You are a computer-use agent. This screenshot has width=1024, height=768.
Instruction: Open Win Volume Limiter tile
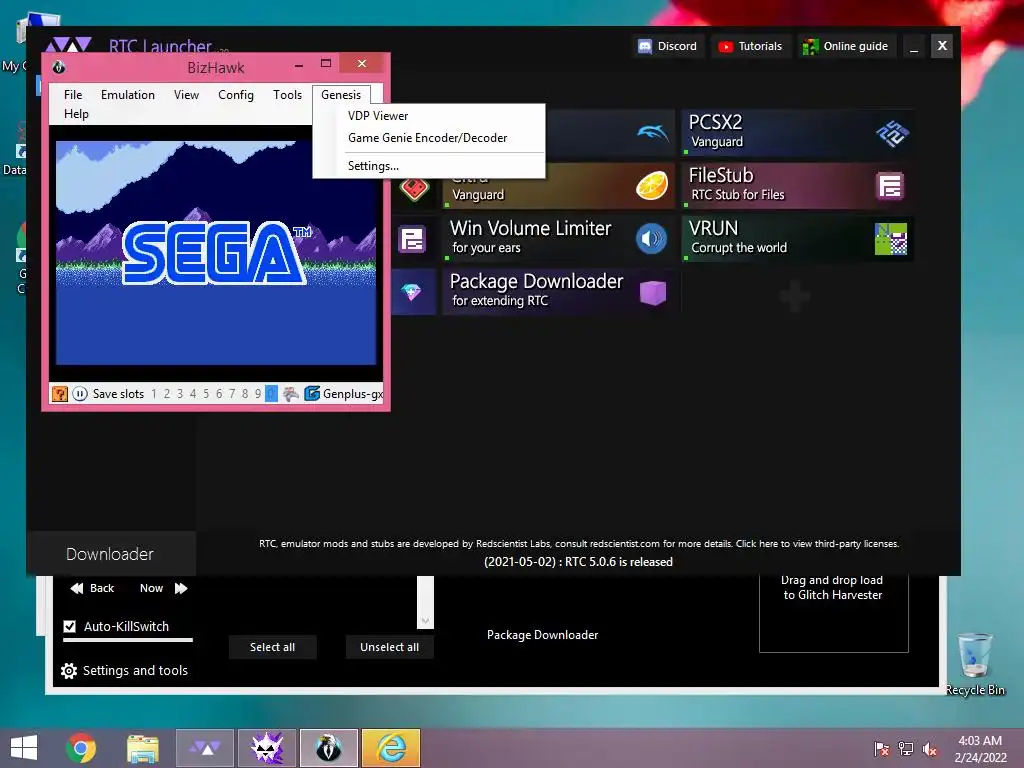pos(558,238)
